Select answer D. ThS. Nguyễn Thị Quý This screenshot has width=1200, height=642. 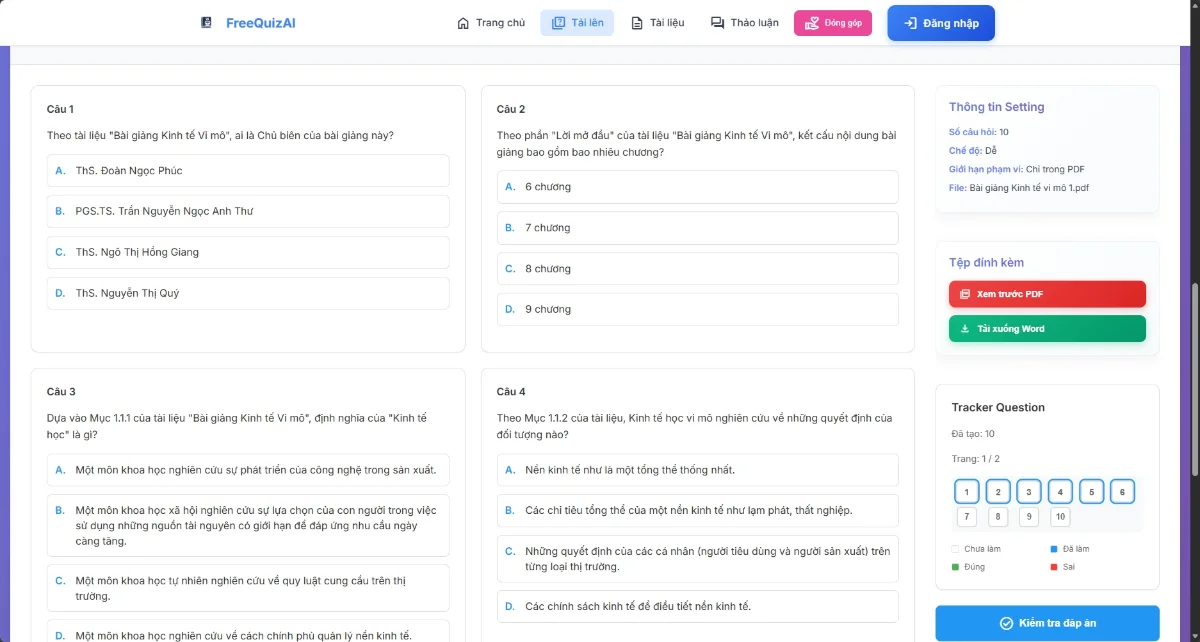[x=240, y=294]
